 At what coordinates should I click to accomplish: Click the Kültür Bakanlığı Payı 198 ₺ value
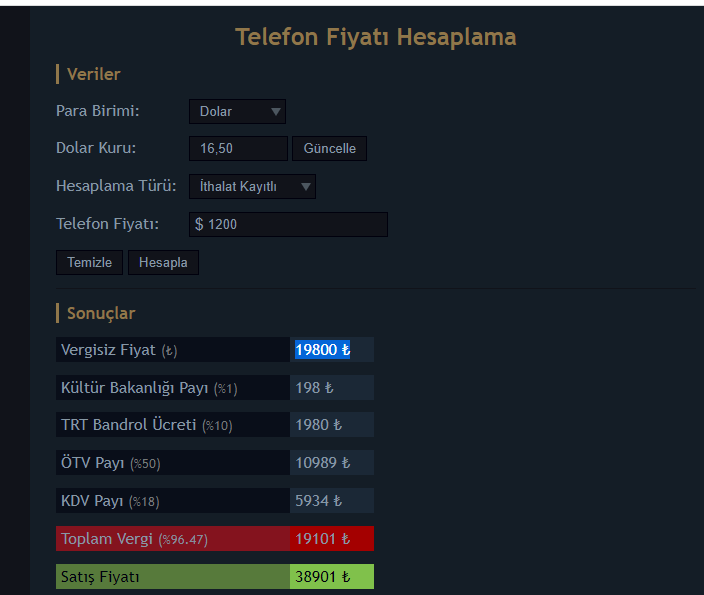(x=314, y=388)
